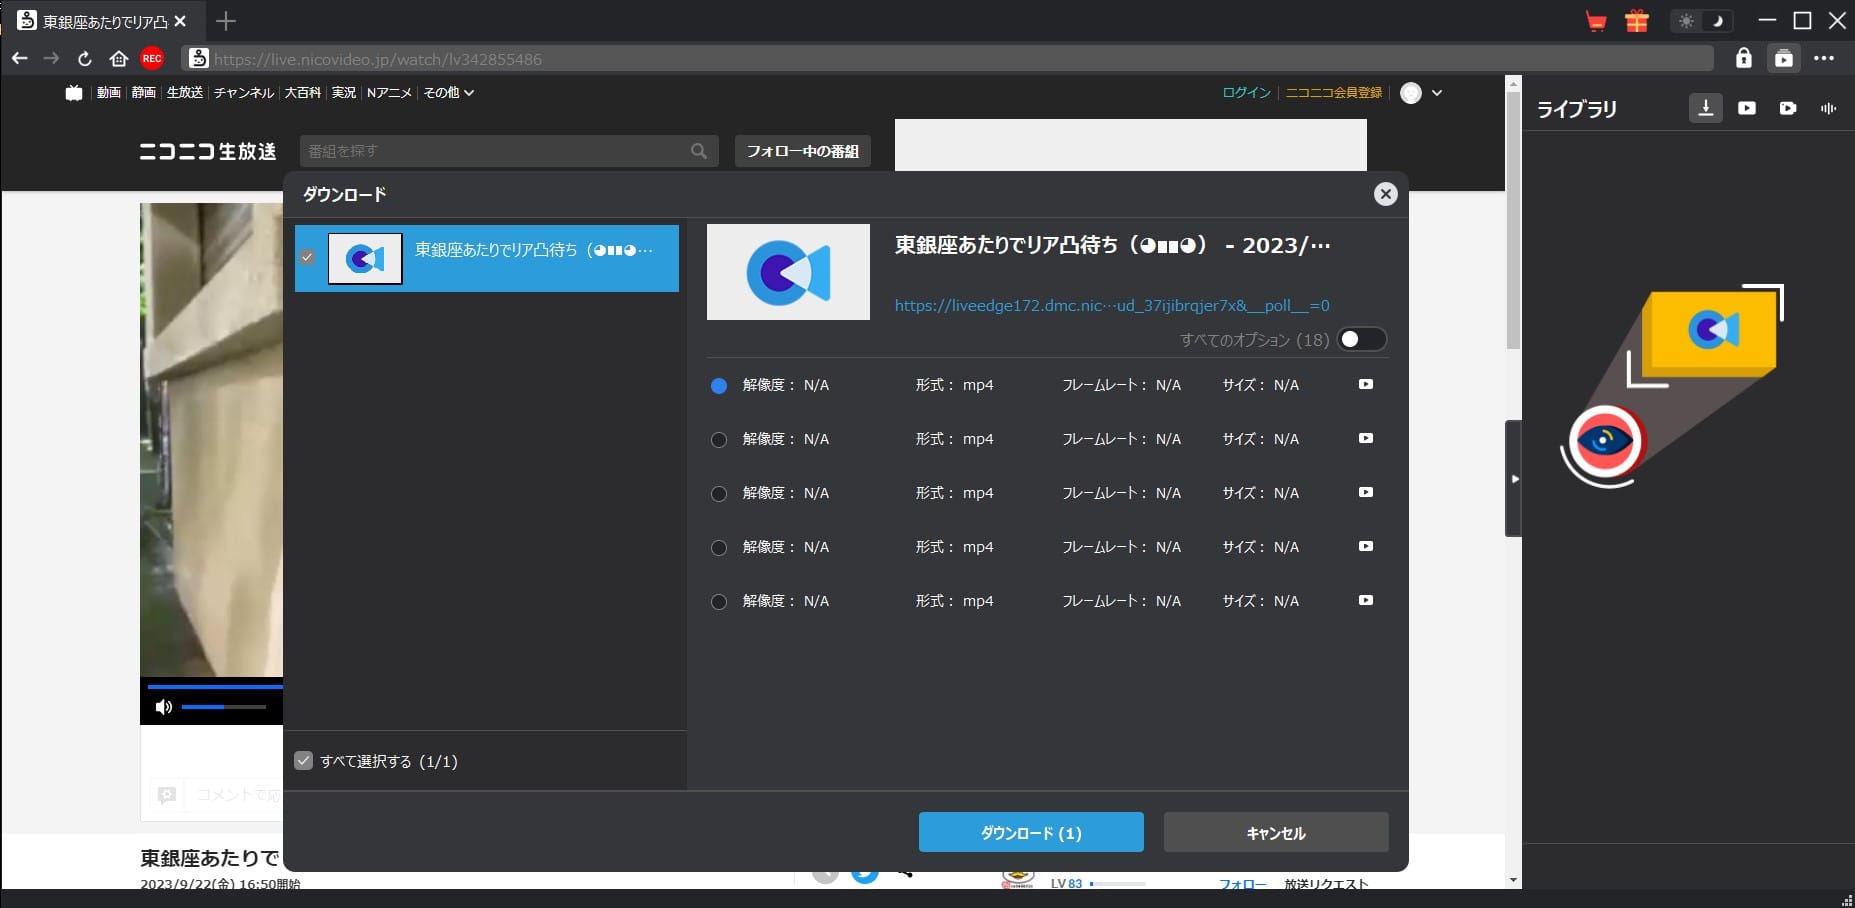Open the Library downloading tab icon

tap(1706, 108)
